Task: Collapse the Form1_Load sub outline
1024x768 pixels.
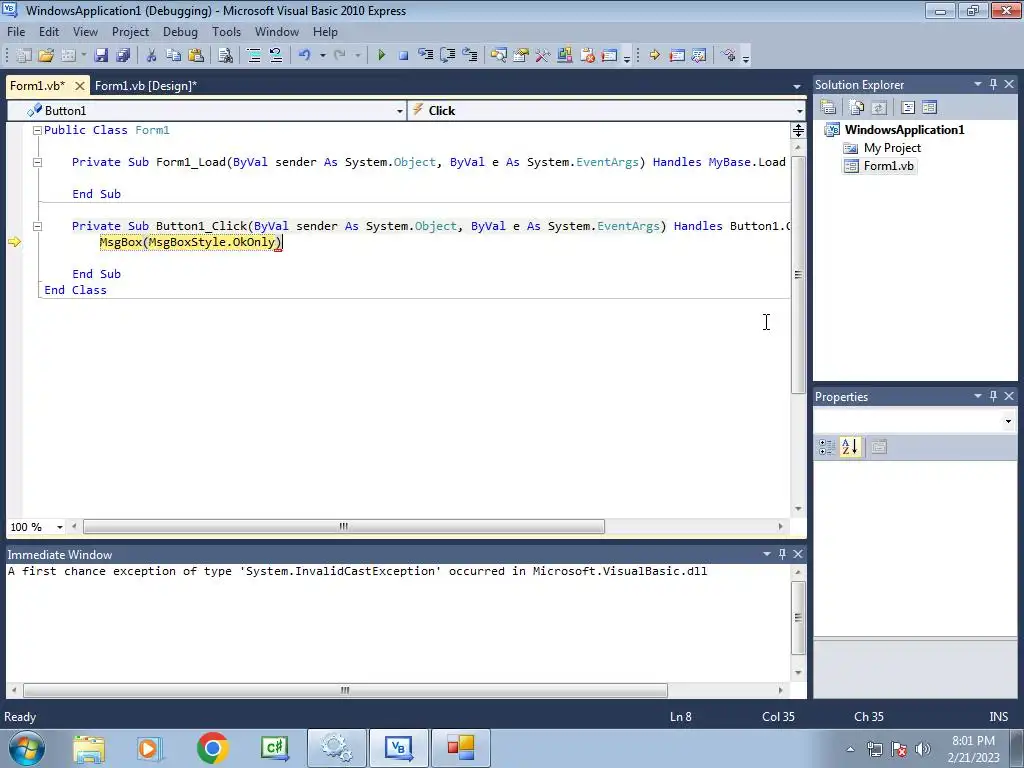Action: [x=37, y=162]
